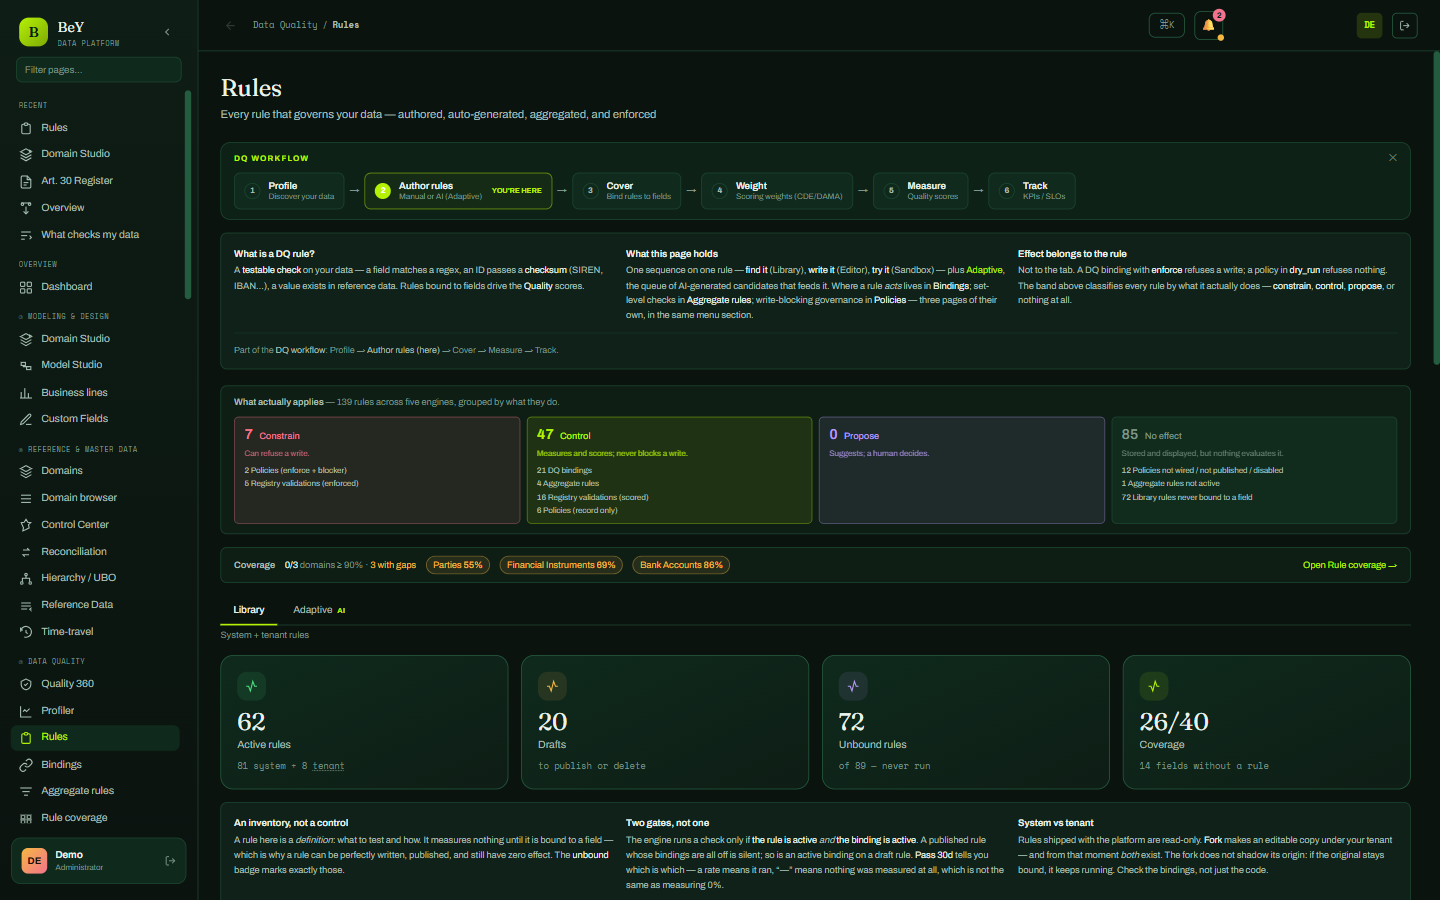Click Financial Instruments 69% chip
Image resolution: width=1440 pixels, height=900 pixels.
click(561, 565)
